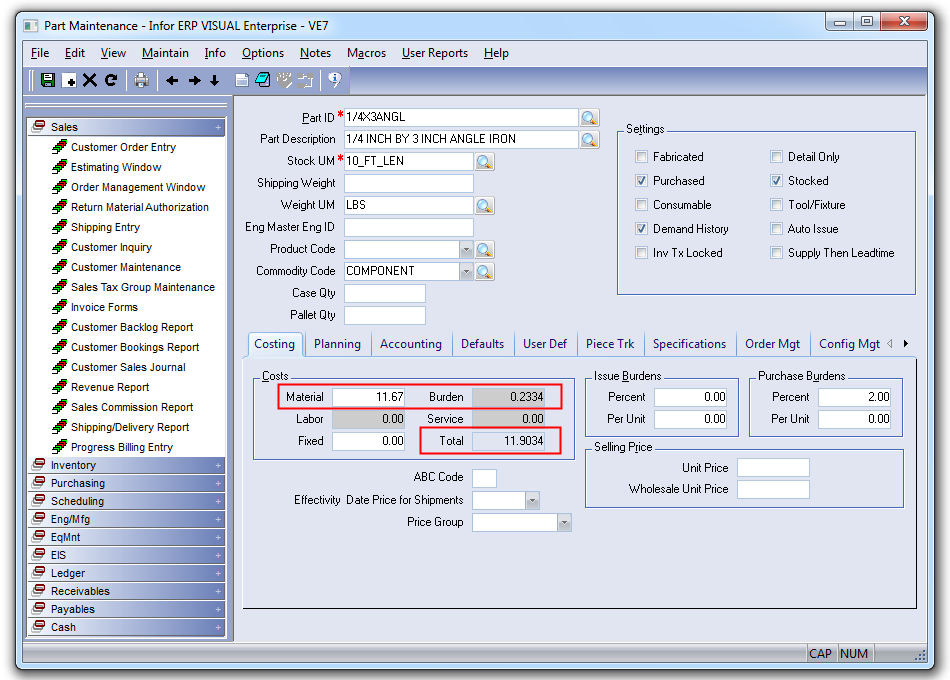950x680 pixels.
Task: Open the Commodity Code dropdown arrow
Action: [x=466, y=272]
